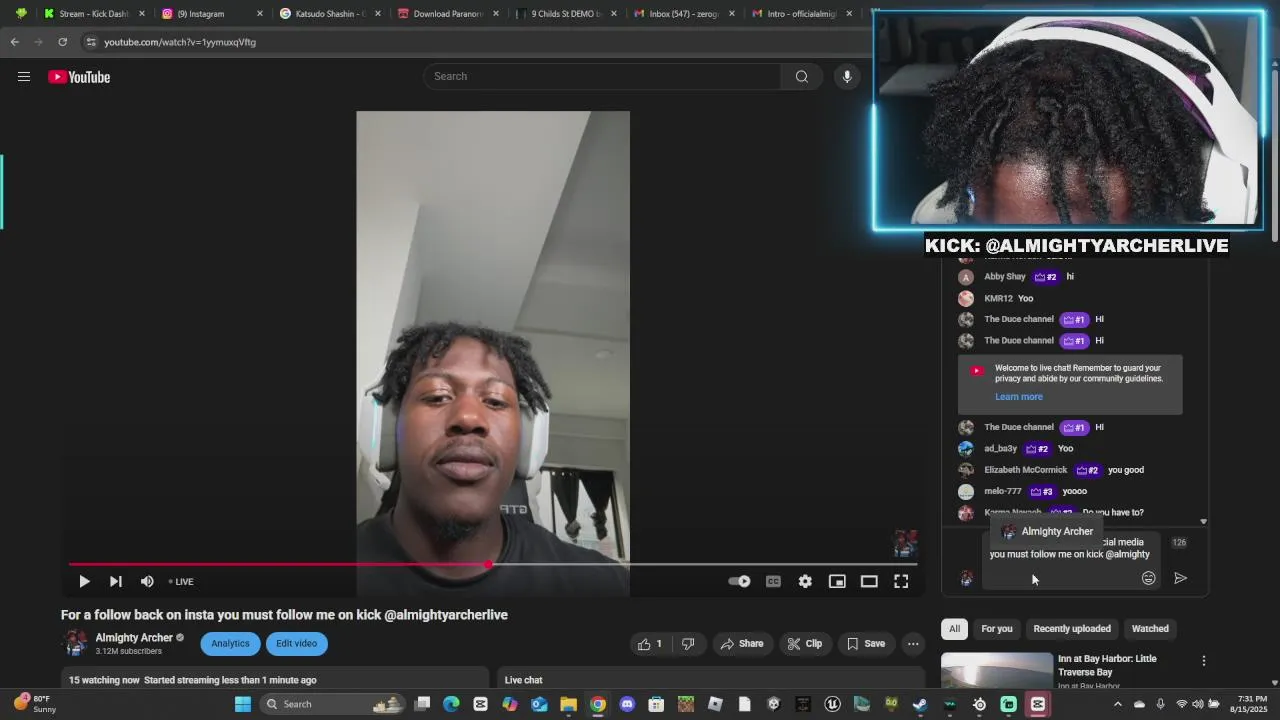Open Discord from the taskbar
This screenshot has width=1280, height=720.
pyautogui.click(x=627, y=704)
